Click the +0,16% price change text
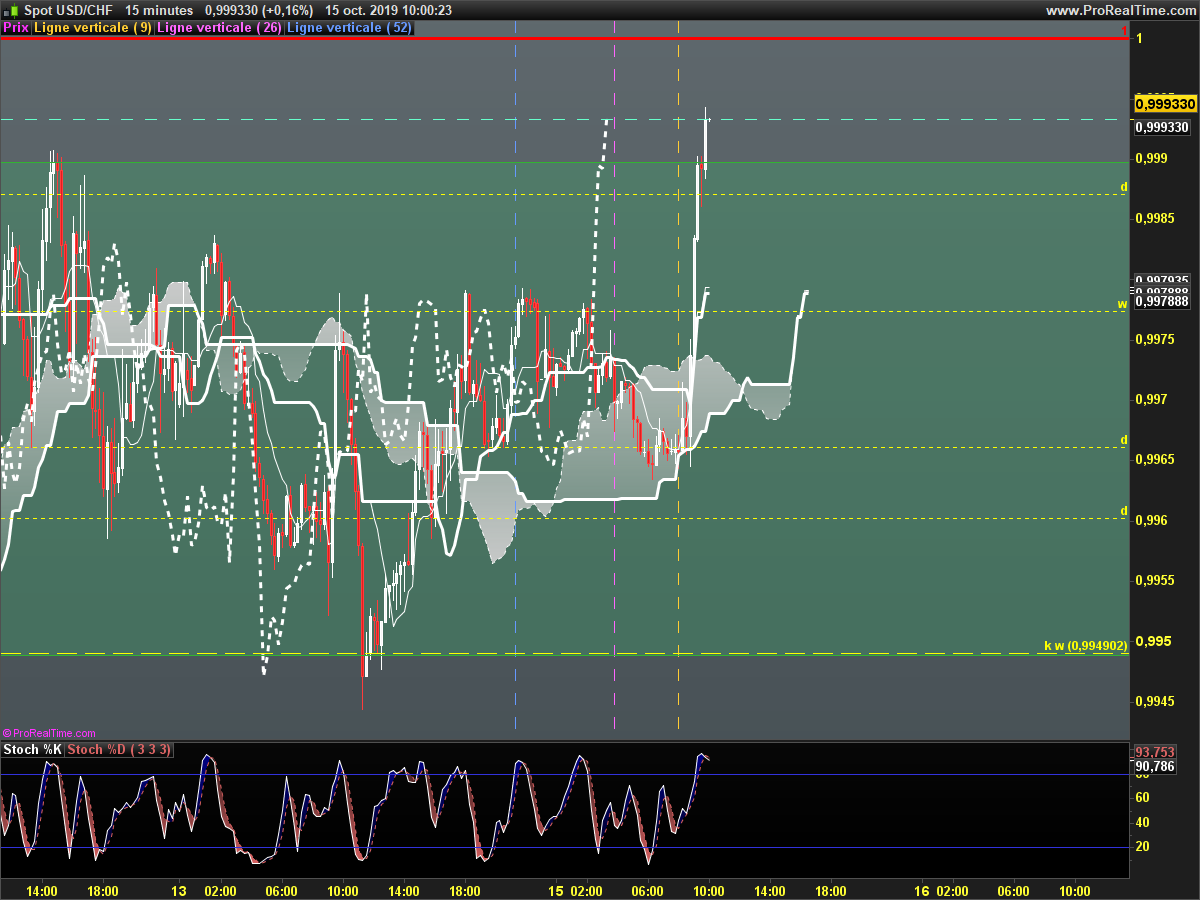This screenshot has width=1200, height=900. [x=287, y=10]
